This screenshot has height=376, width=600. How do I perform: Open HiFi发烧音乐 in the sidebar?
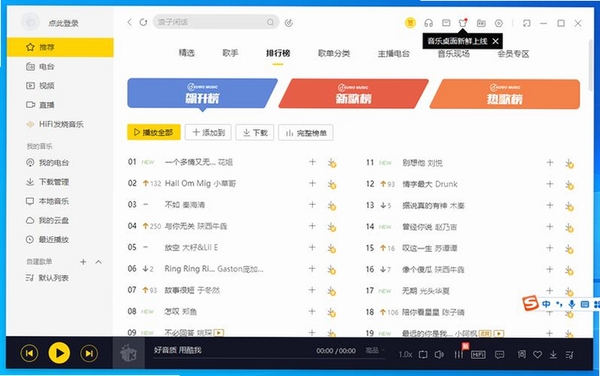click(60, 124)
